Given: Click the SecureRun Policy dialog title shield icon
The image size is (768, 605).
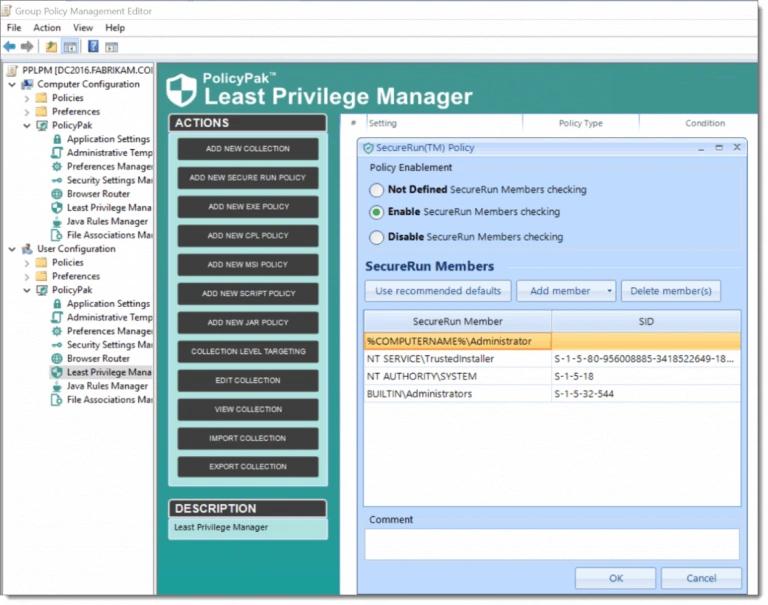Looking at the screenshot, I should [368, 148].
